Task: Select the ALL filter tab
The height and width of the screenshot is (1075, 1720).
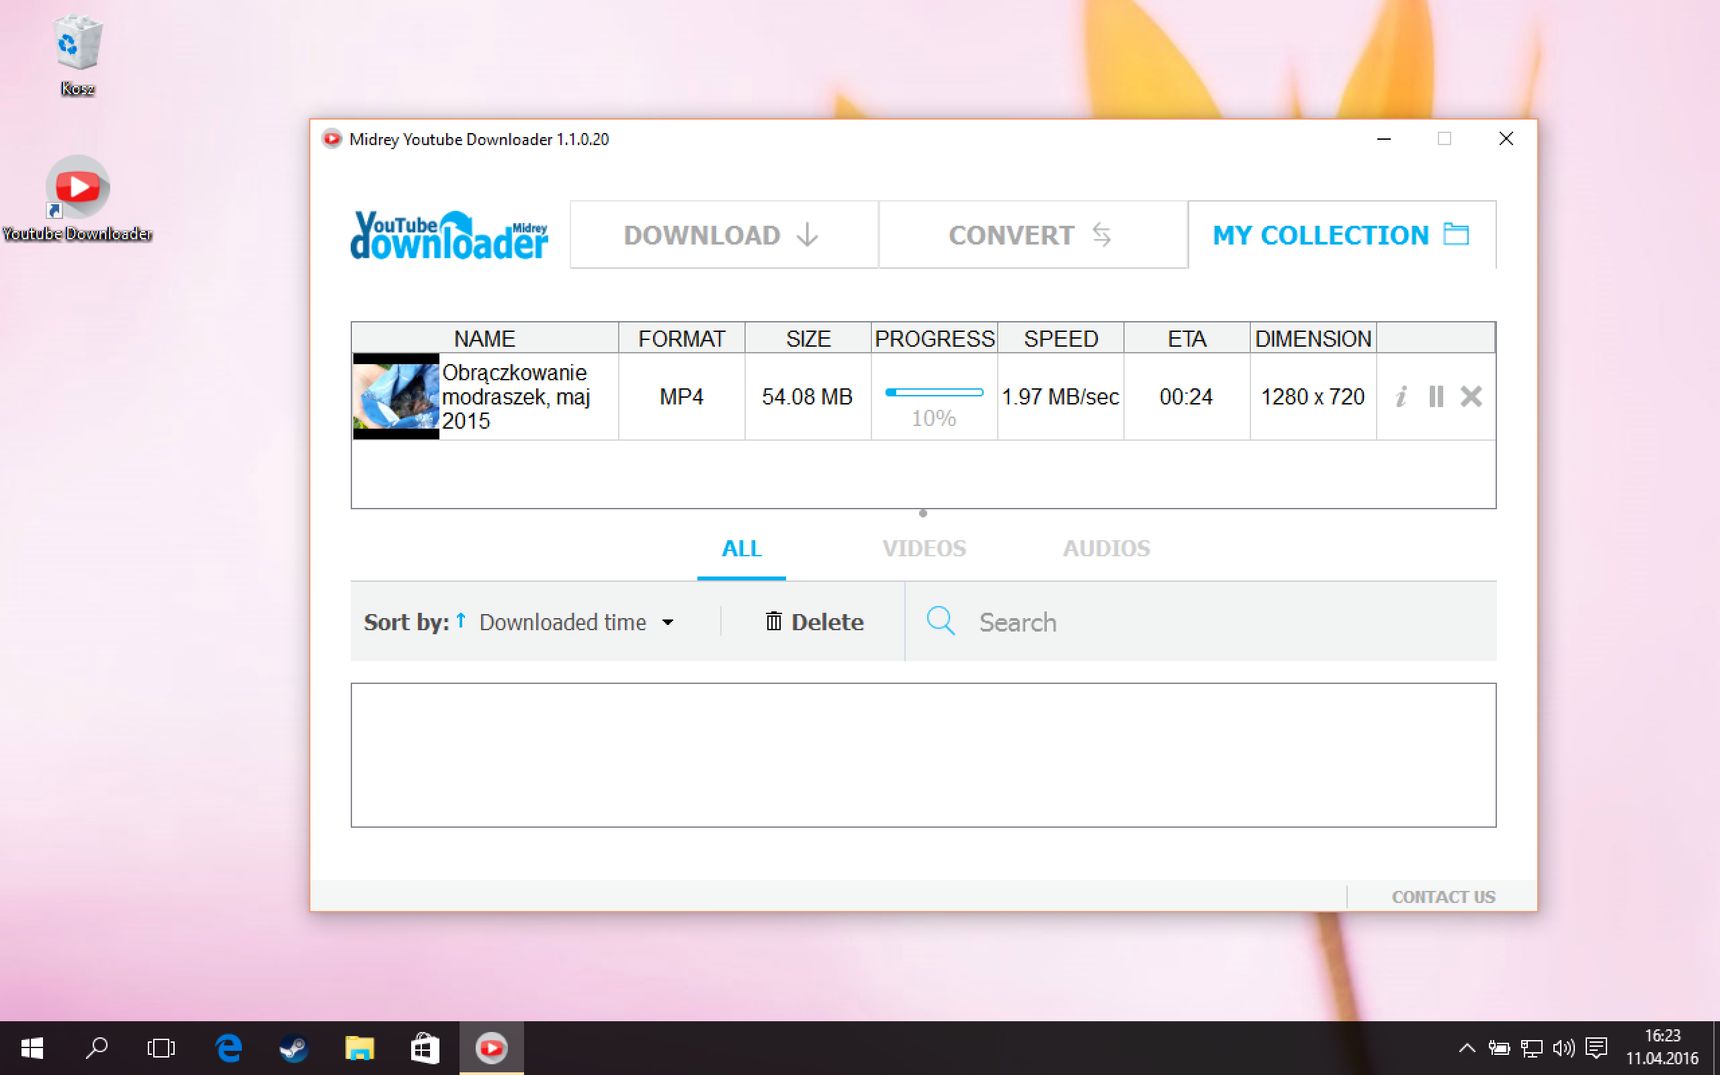Action: pos(741,548)
